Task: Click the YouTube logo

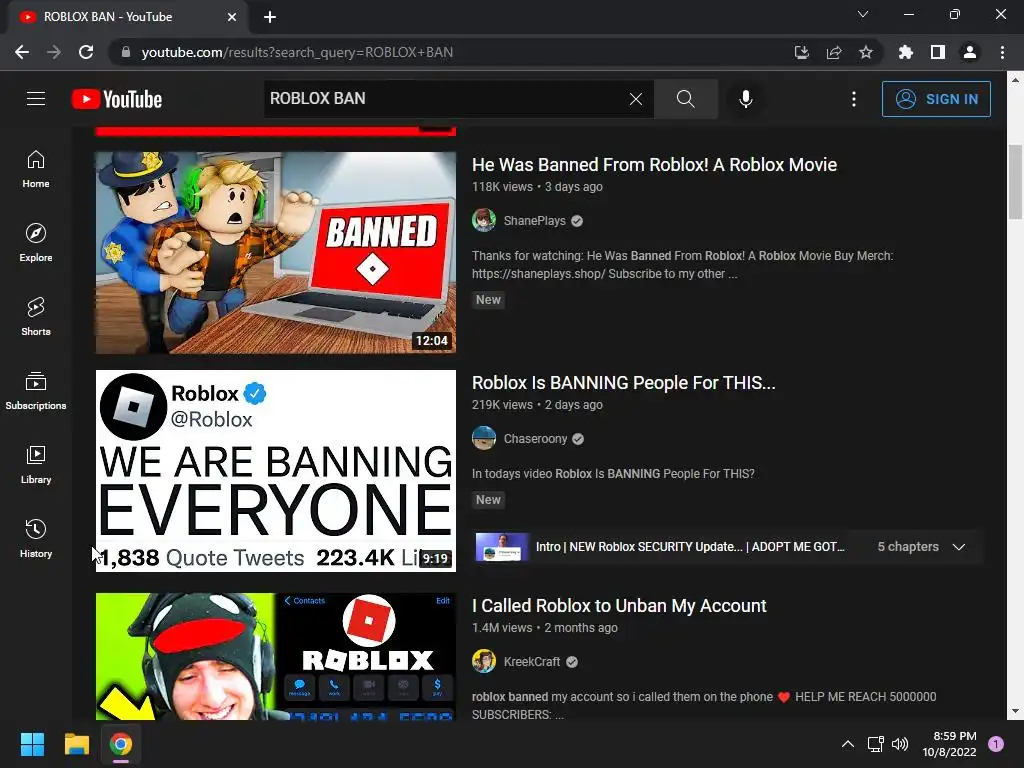Action: [117, 99]
